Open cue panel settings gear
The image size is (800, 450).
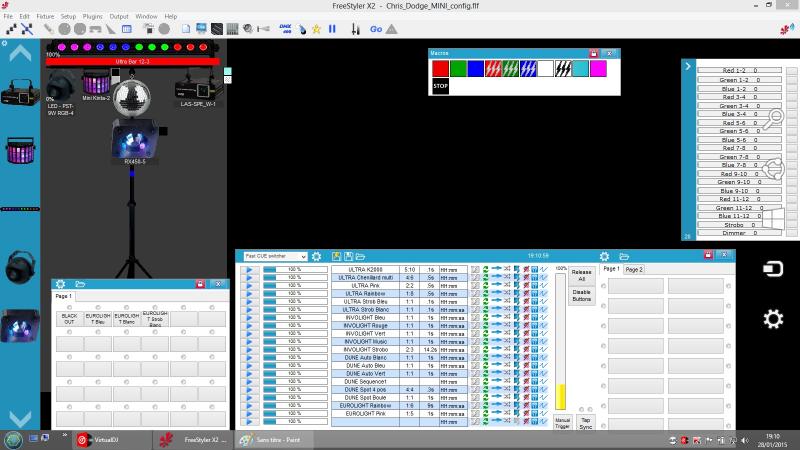click(x=316, y=256)
